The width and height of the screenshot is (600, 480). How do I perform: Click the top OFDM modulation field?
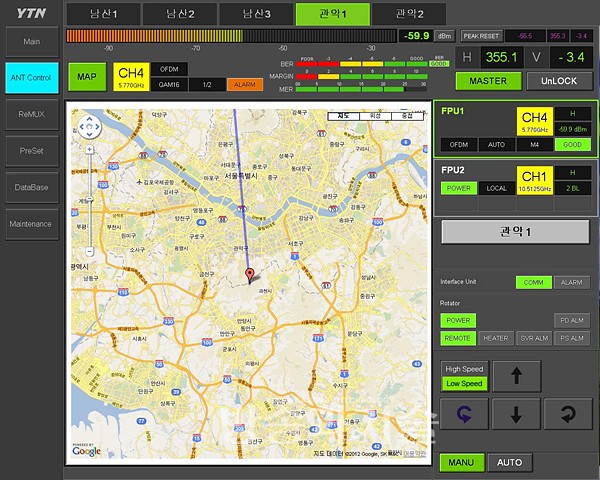point(169,69)
